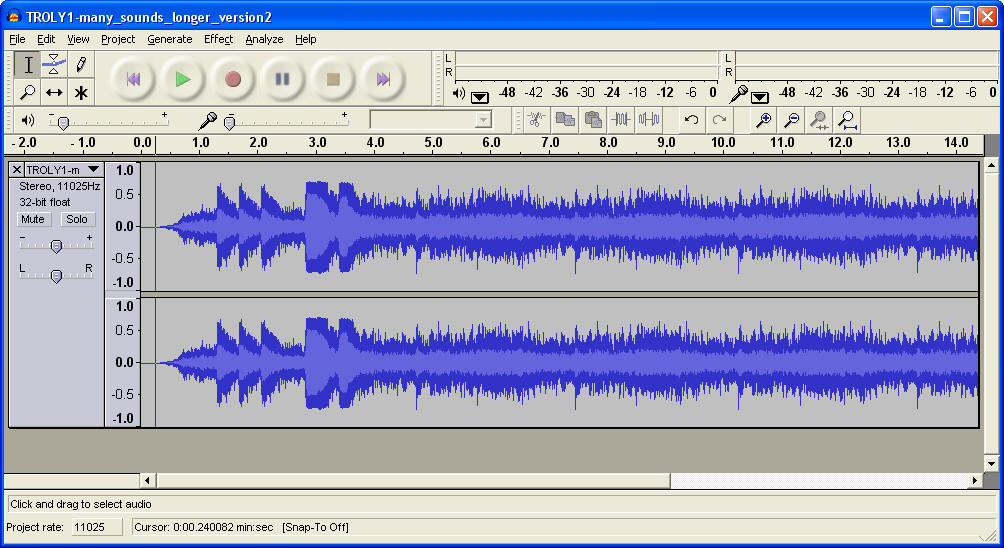Open the TROLY1 track name dropdown menu
Image resolution: width=1004 pixels, height=548 pixels.
point(93,170)
